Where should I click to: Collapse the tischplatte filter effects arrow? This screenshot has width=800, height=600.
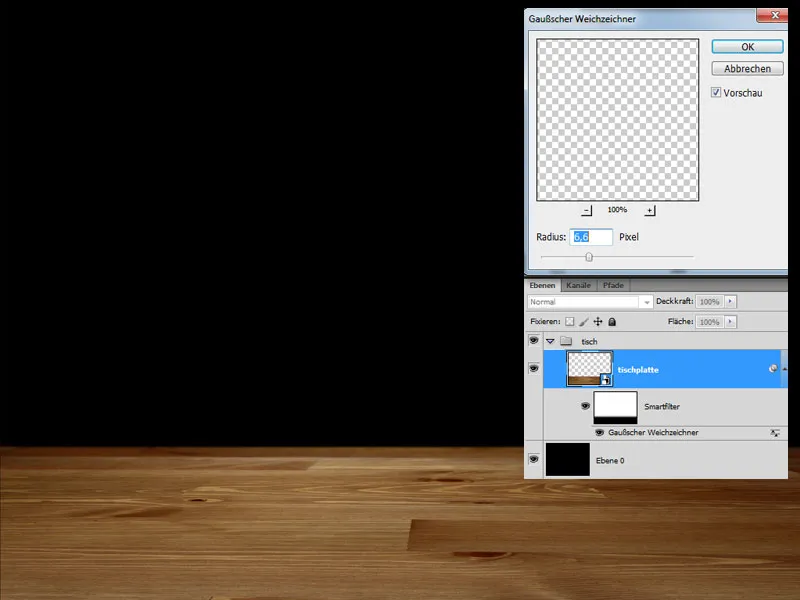pos(784,368)
